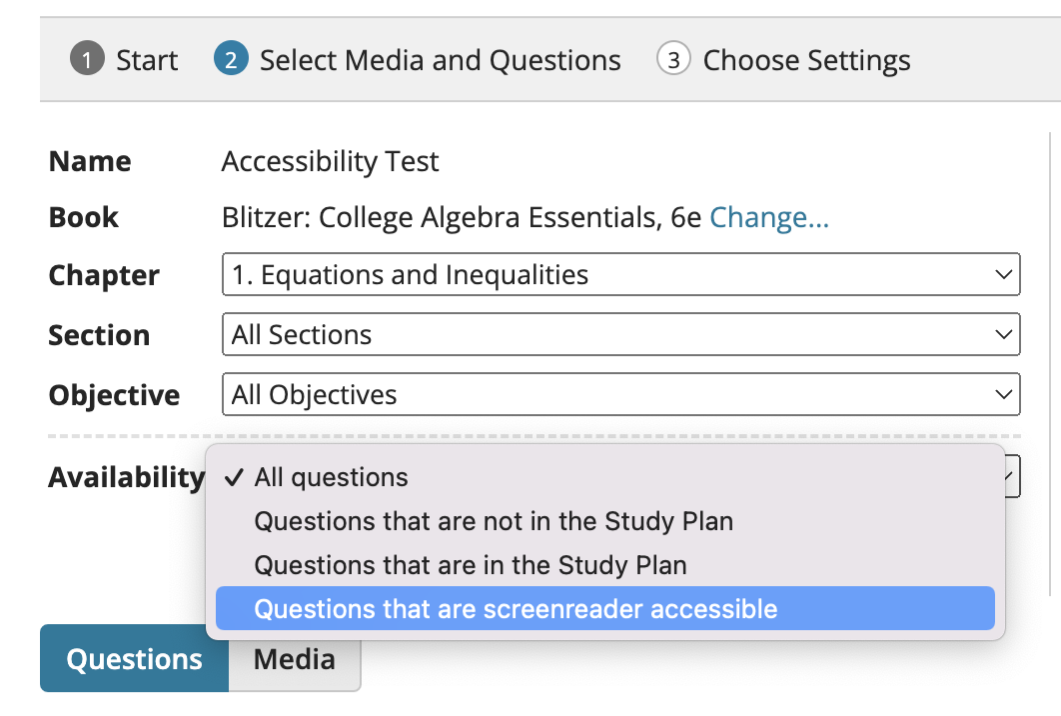
Task: Switch to the Questions tab
Action: click(134, 659)
